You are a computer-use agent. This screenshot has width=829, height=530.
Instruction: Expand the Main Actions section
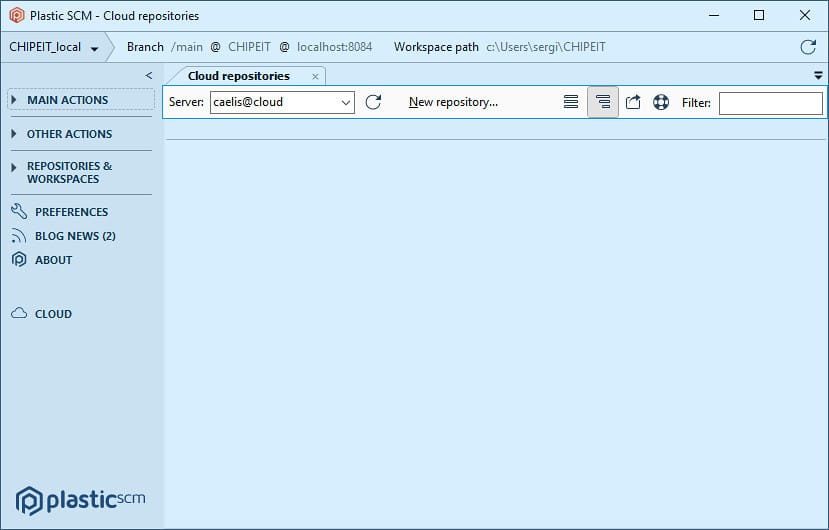tap(81, 100)
